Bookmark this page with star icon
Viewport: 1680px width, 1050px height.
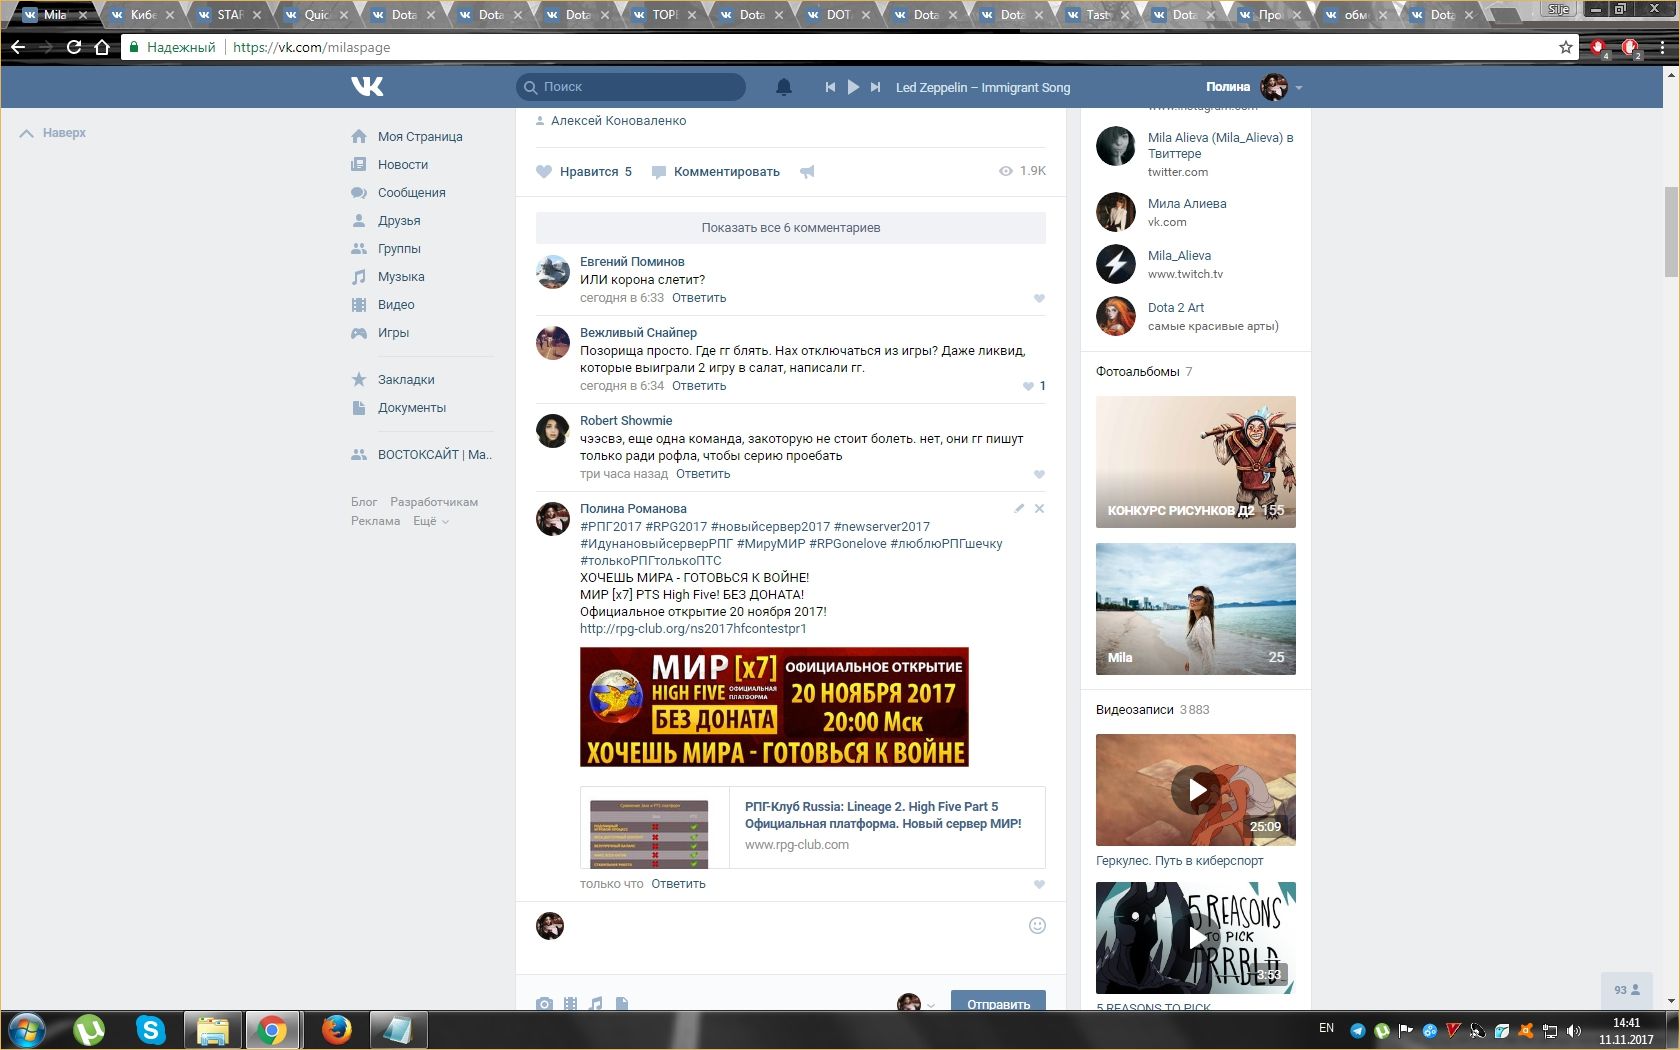click(1566, 47)
